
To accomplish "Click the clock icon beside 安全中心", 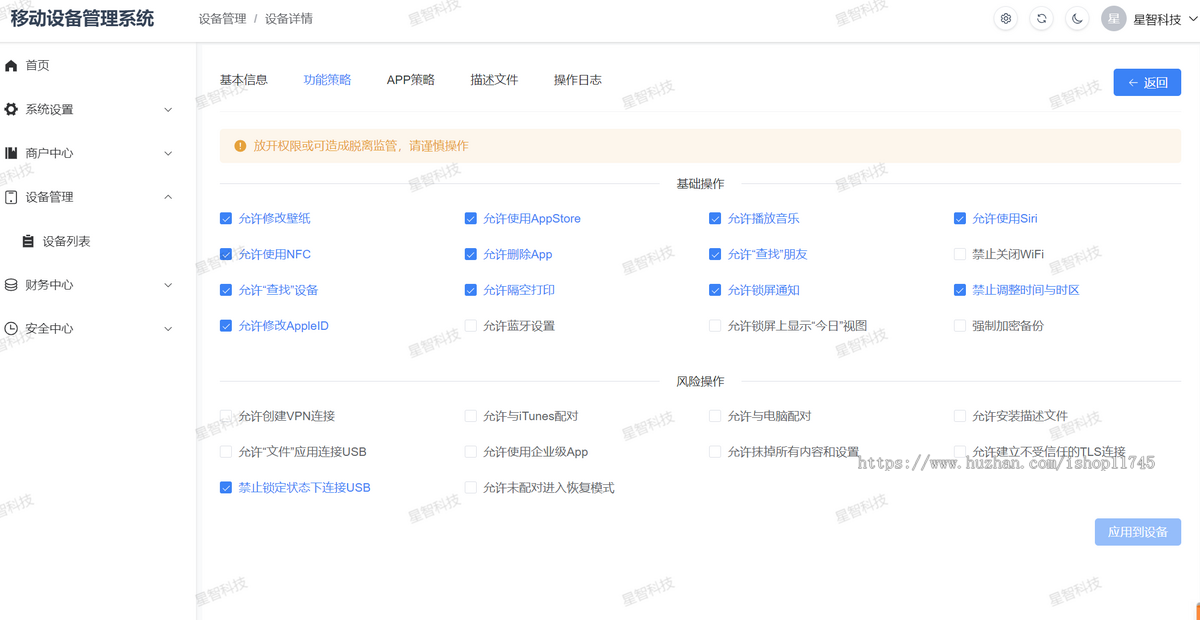I will 11,329.
